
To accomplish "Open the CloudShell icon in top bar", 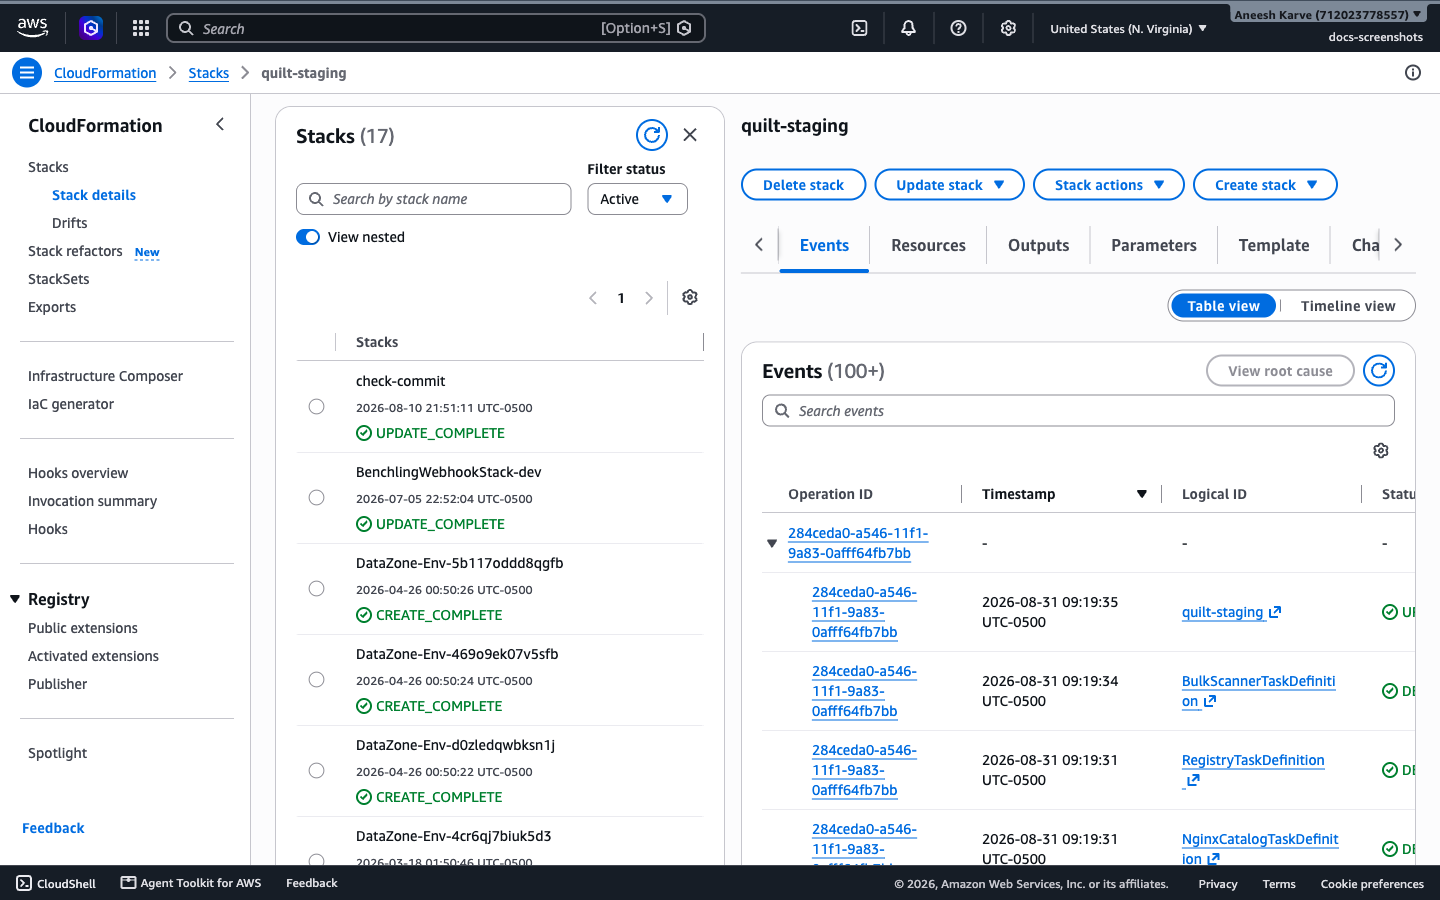I will (x=859, y=28).
